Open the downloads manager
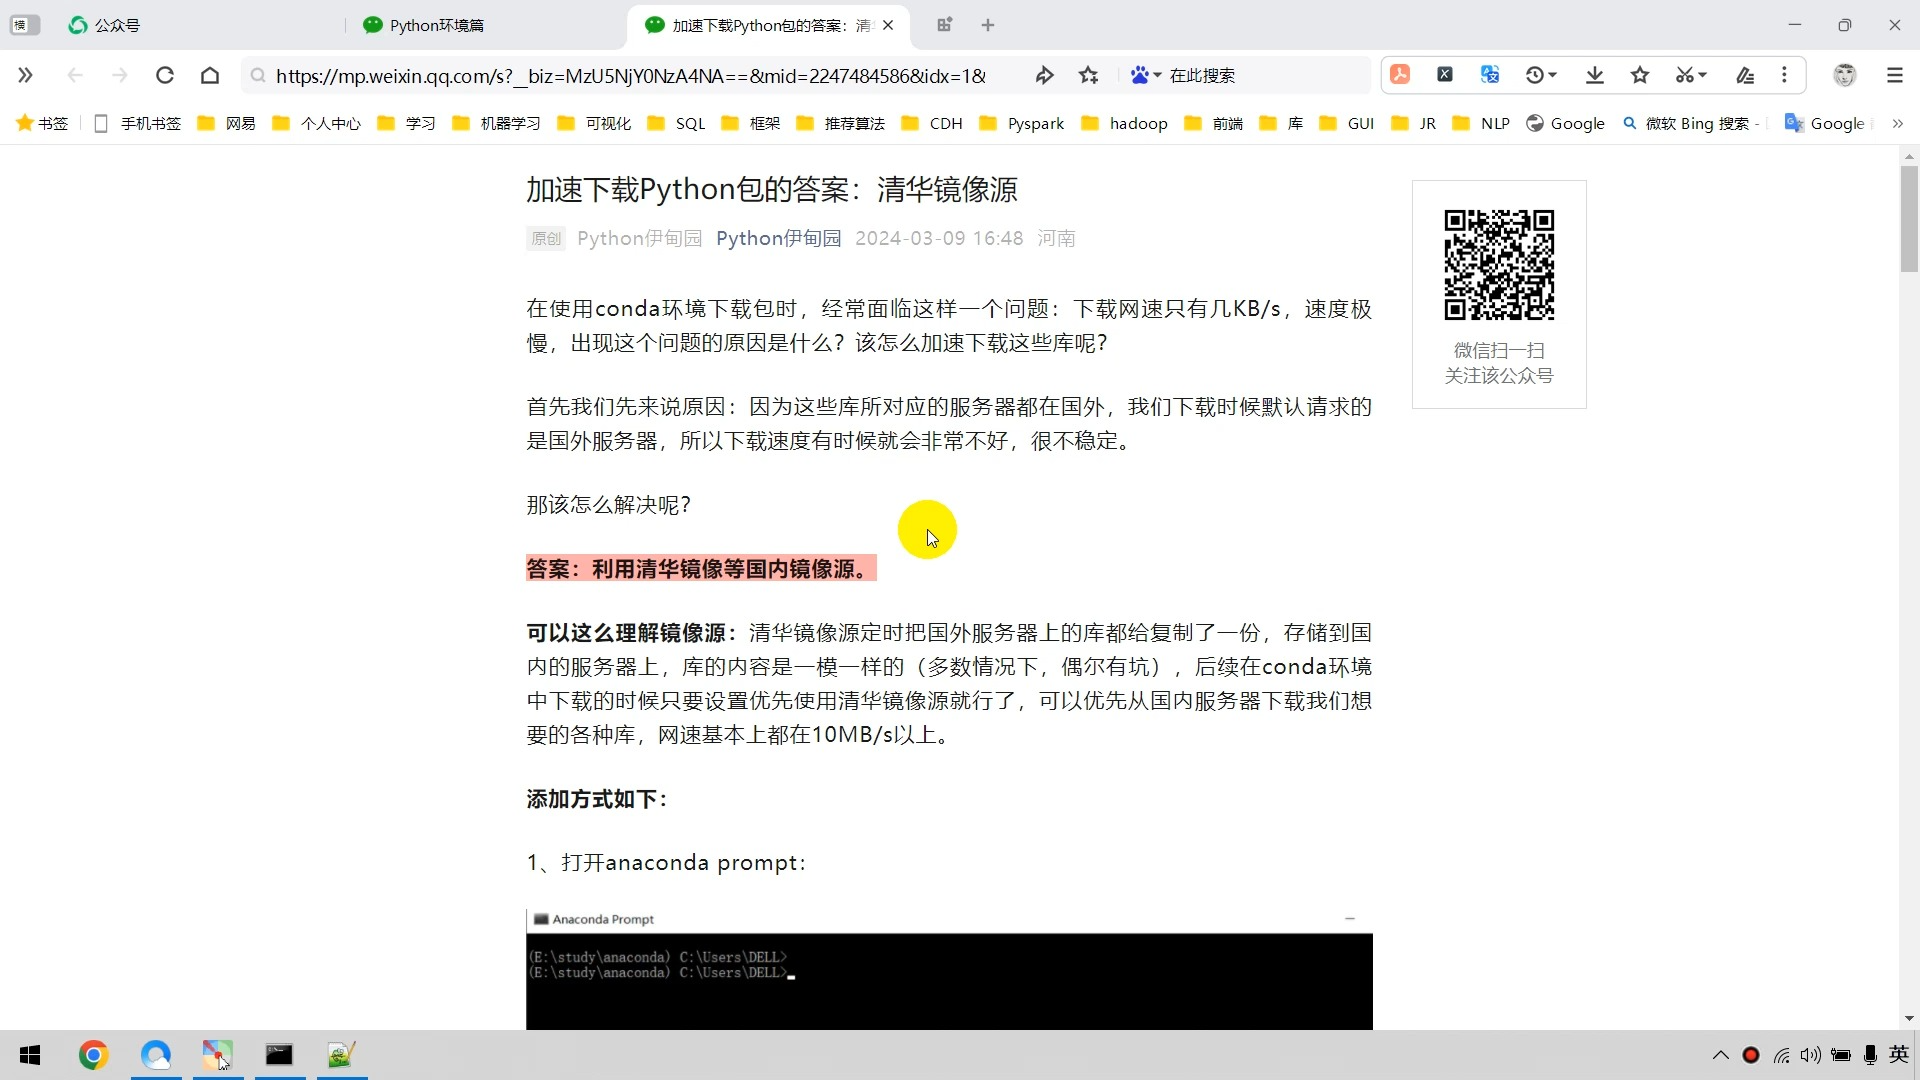The width and height of the screenshot is (1920, 1080). 1595,75
